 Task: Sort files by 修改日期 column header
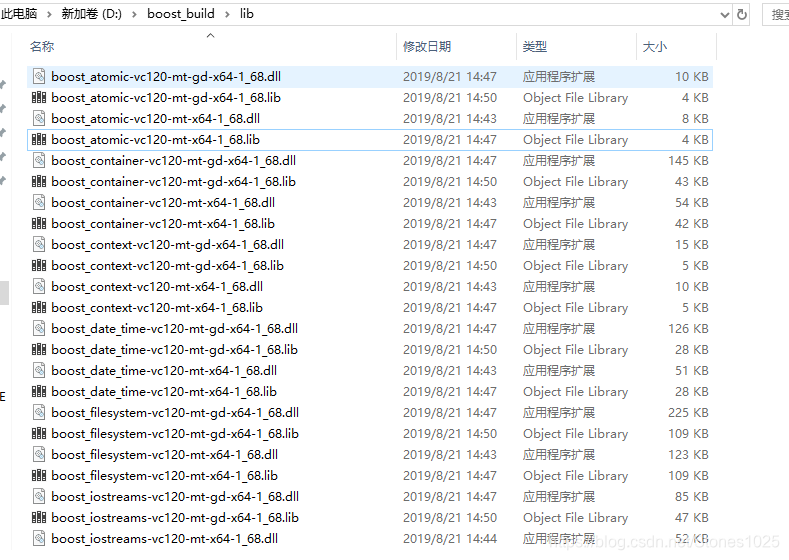coord(456,46)
